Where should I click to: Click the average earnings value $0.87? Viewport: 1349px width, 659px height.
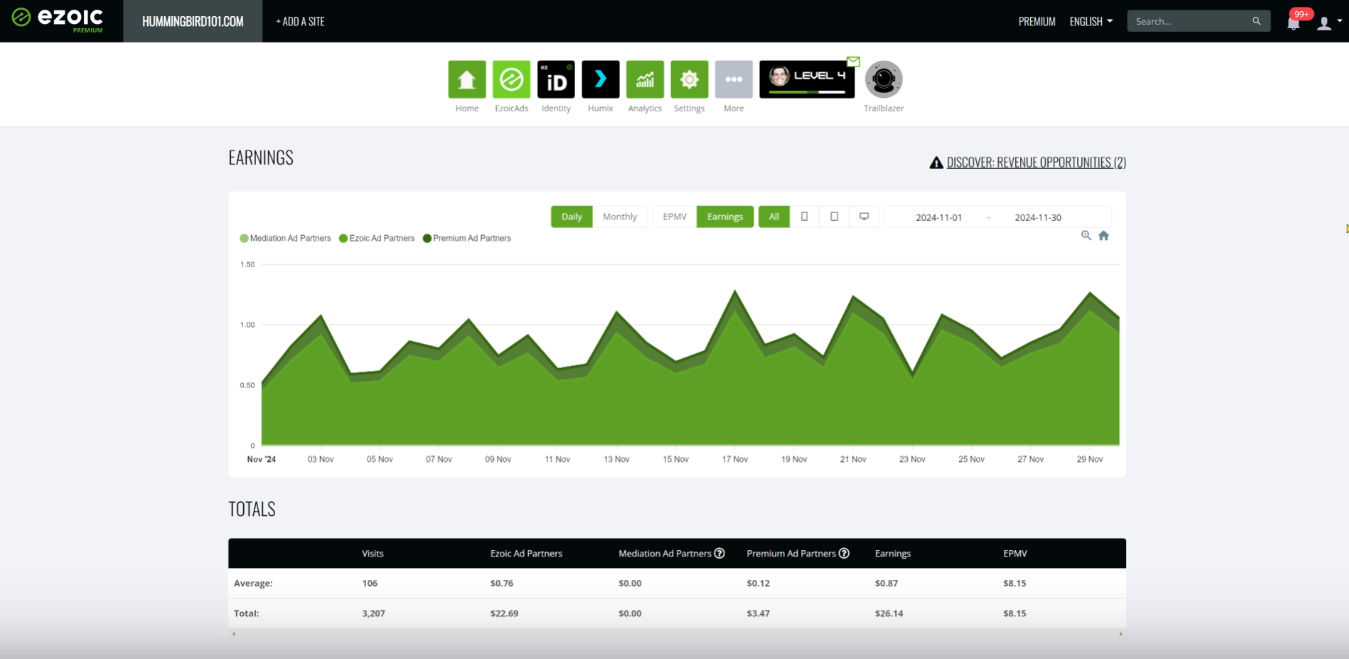click(887, 583)
